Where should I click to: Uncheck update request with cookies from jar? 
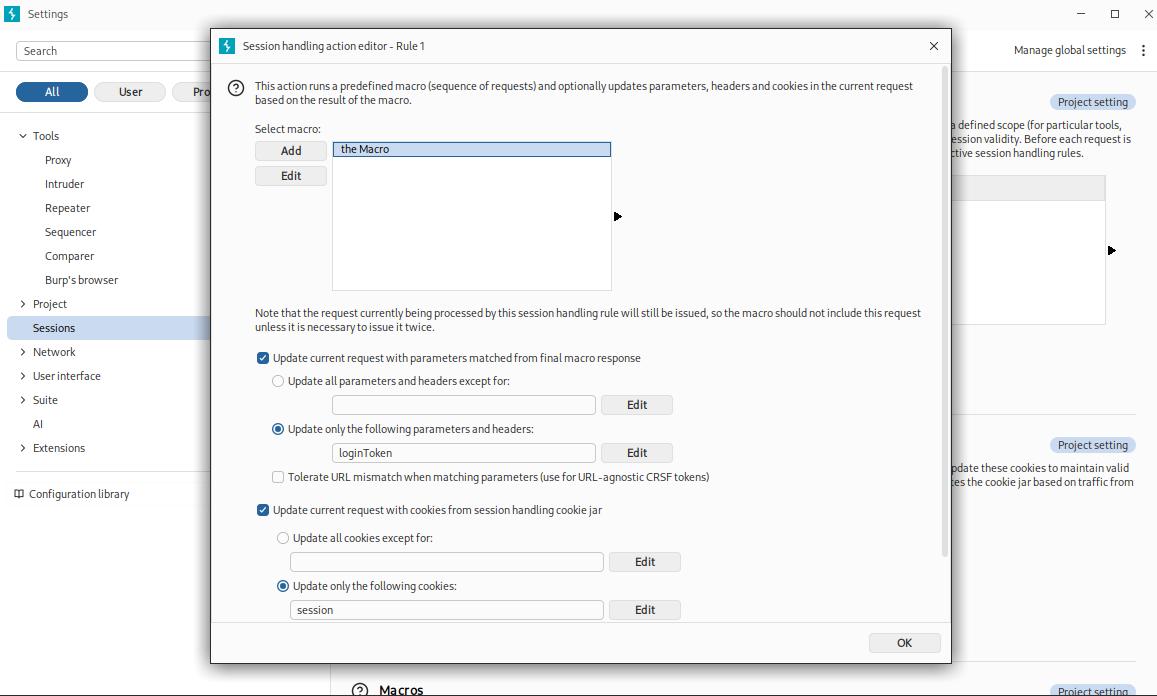tap(263, 510)
